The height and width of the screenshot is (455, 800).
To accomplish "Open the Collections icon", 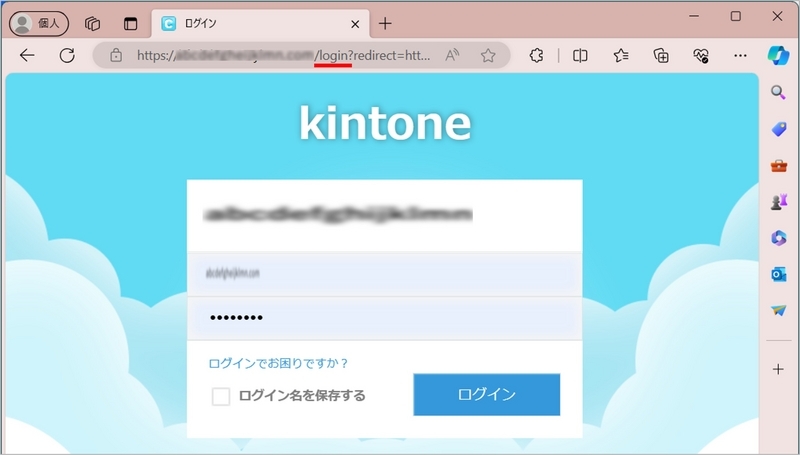I will [x=661, y=55].
